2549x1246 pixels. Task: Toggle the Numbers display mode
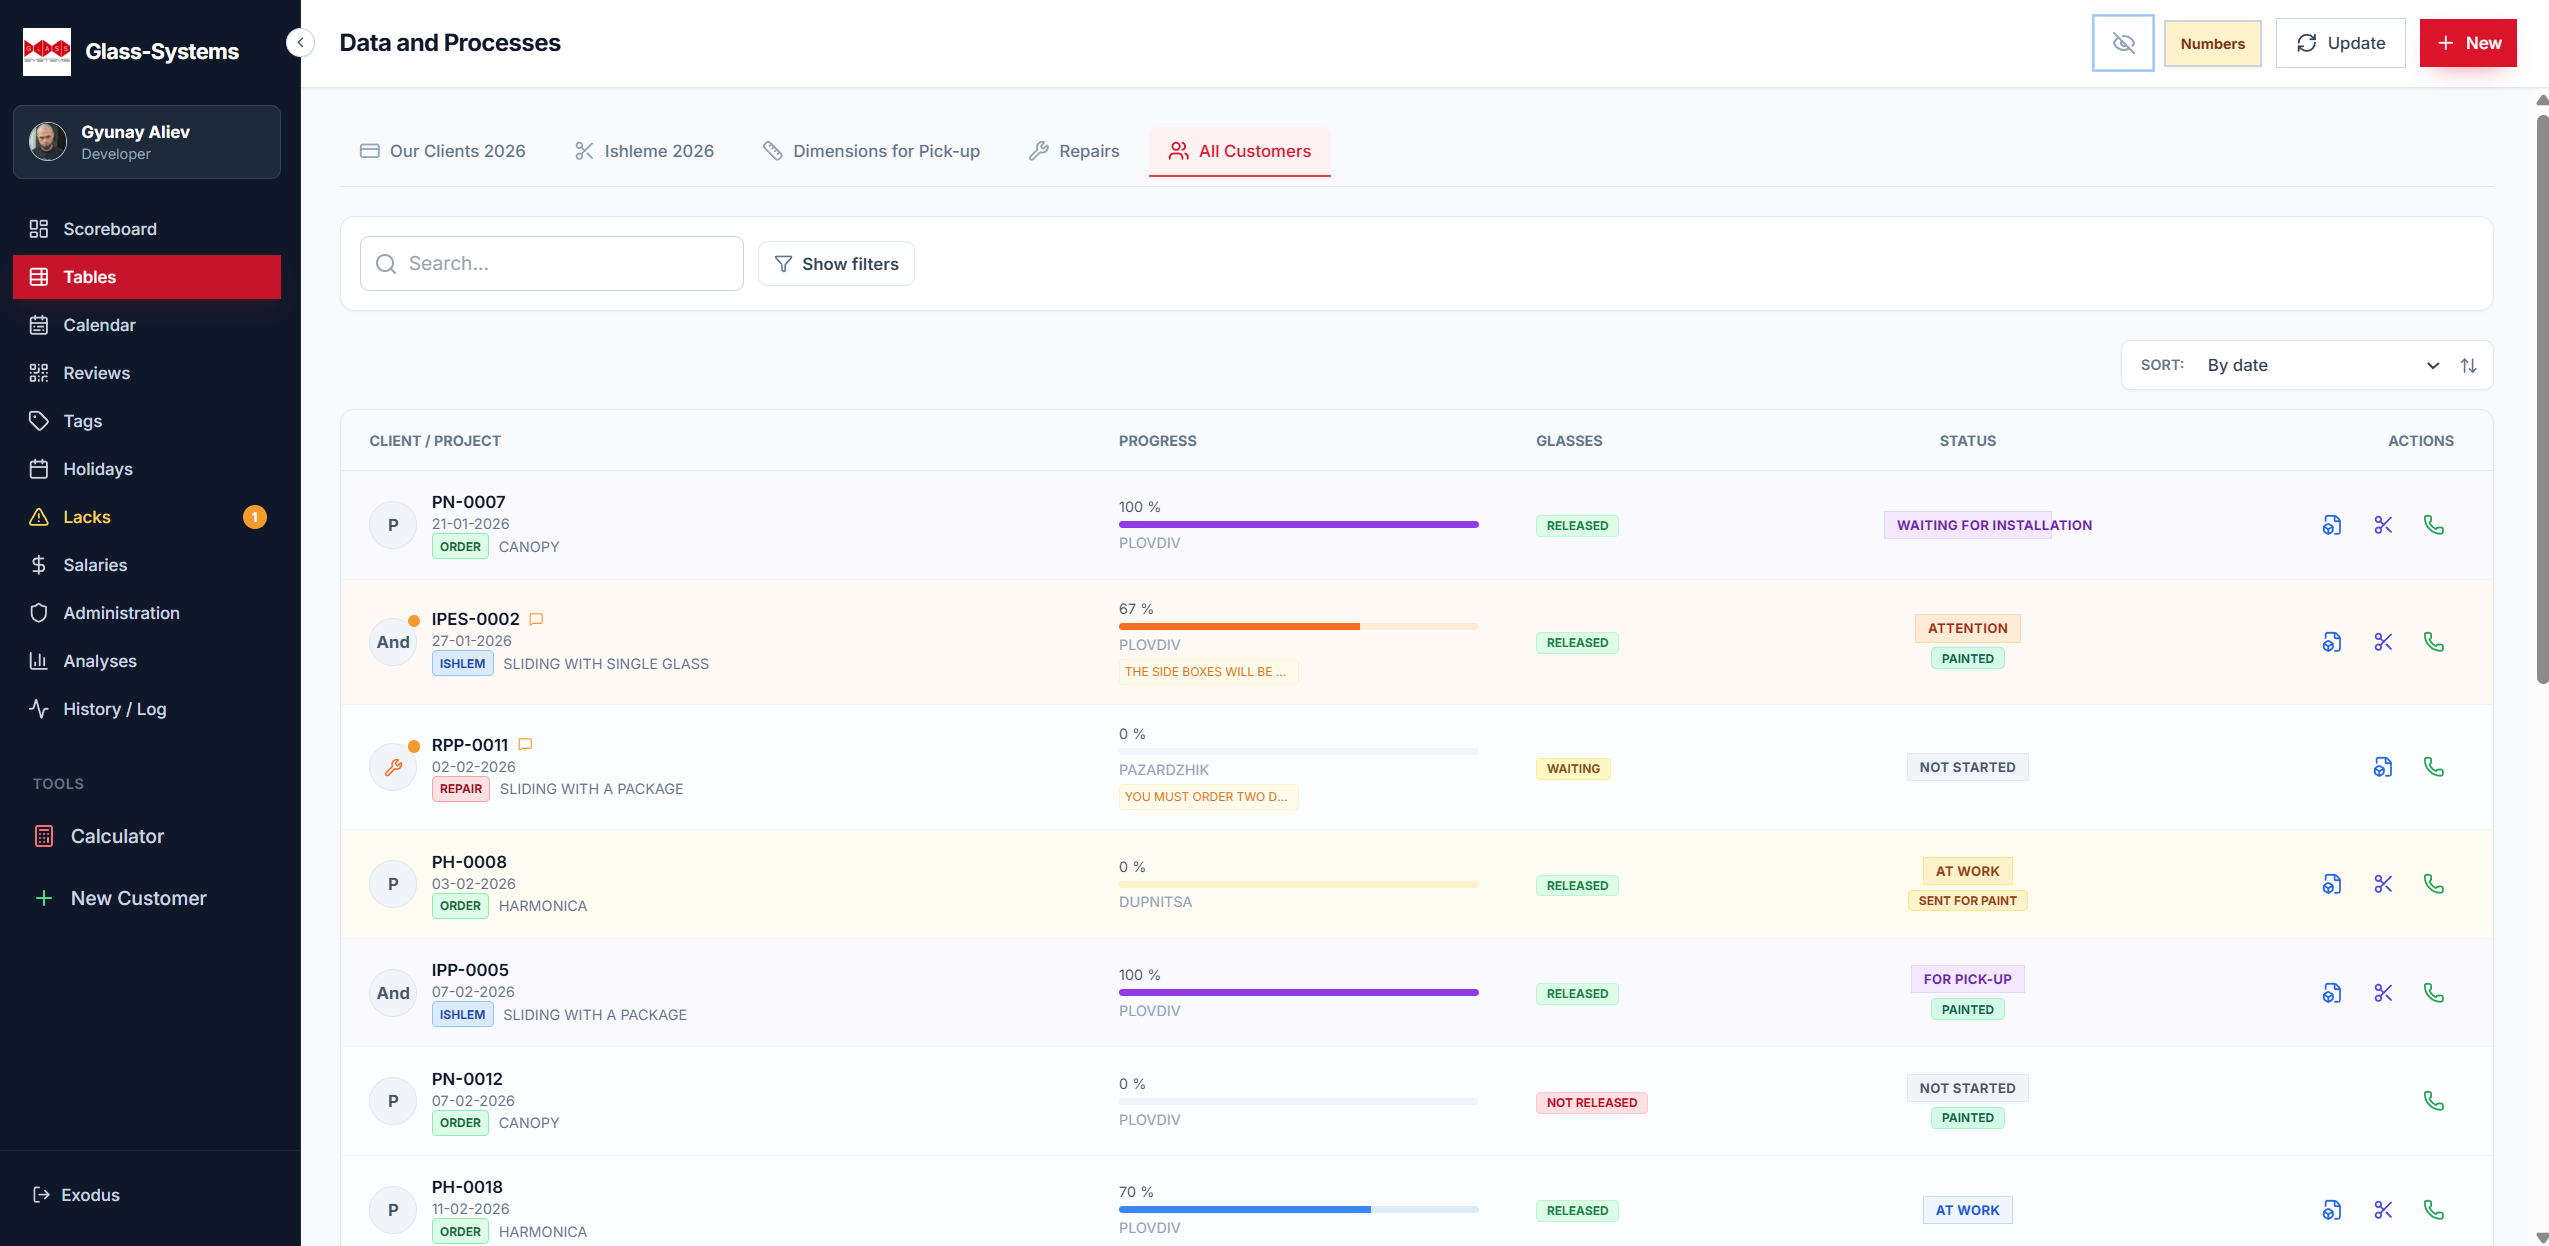click(2211, 42)
